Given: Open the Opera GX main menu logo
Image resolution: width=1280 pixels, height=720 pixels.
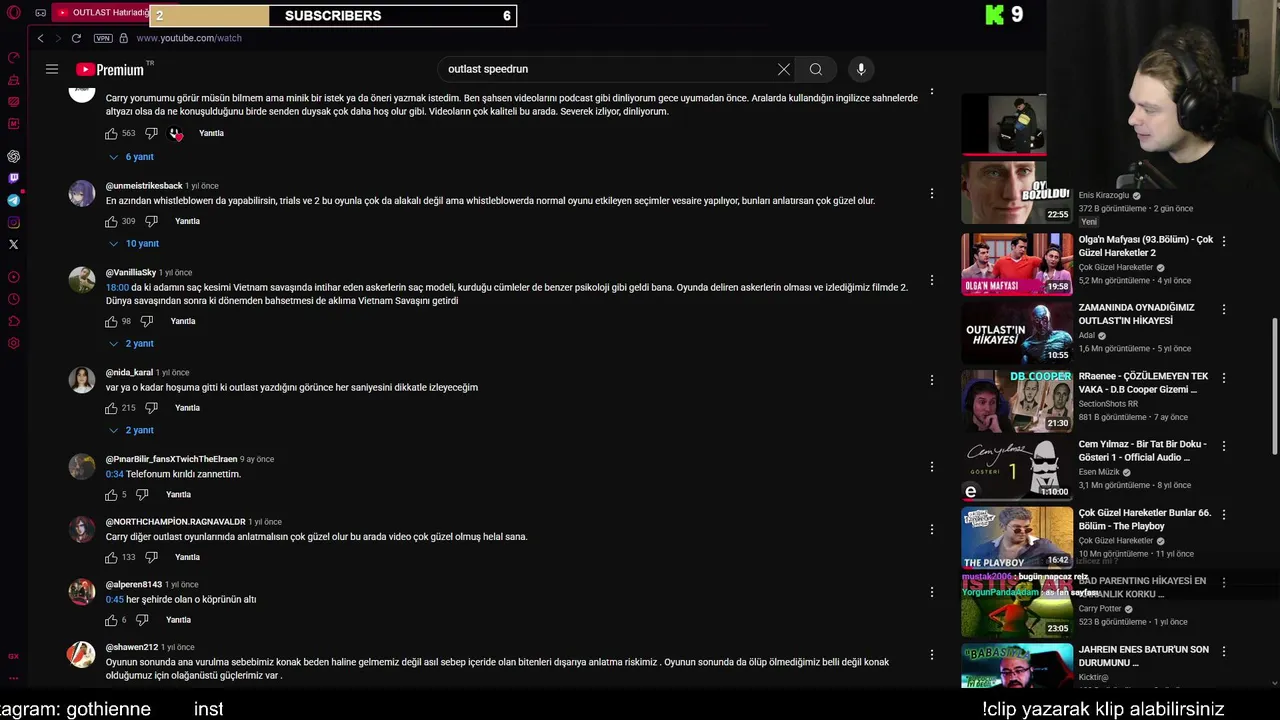Looking at the screenshot, I should click(13, 13).
